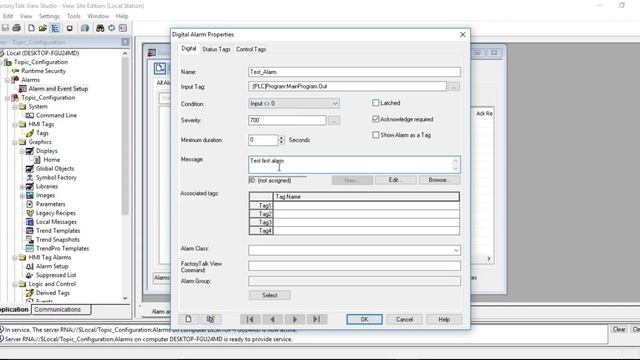The height and width of the screenshot is (360, 640).
Task: Click the Input Tag browse ellipsis button
Action: click(x=453, y=86)
